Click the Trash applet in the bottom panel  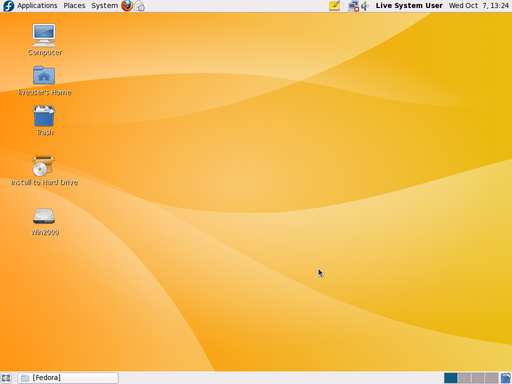click(506, 378)
